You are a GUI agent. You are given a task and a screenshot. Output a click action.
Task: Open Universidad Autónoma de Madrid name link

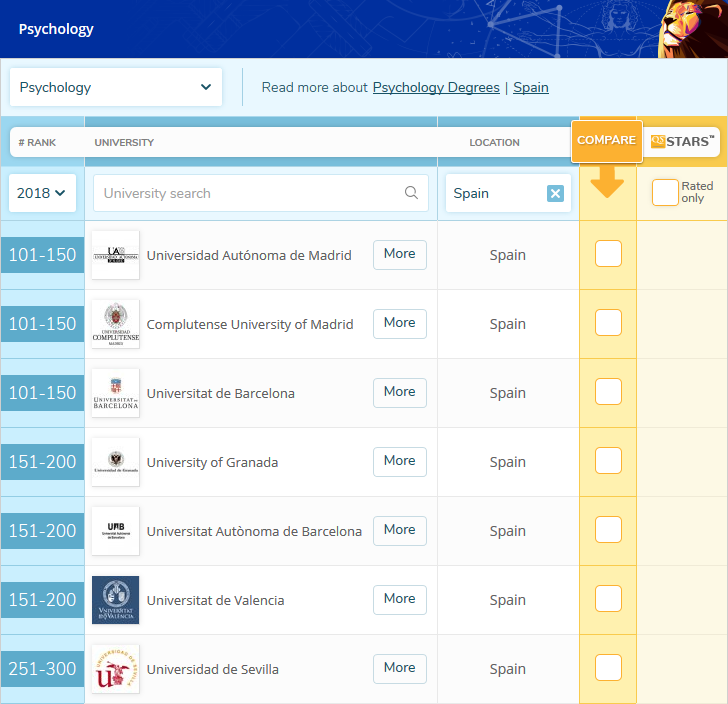click(x=249, y=255)
